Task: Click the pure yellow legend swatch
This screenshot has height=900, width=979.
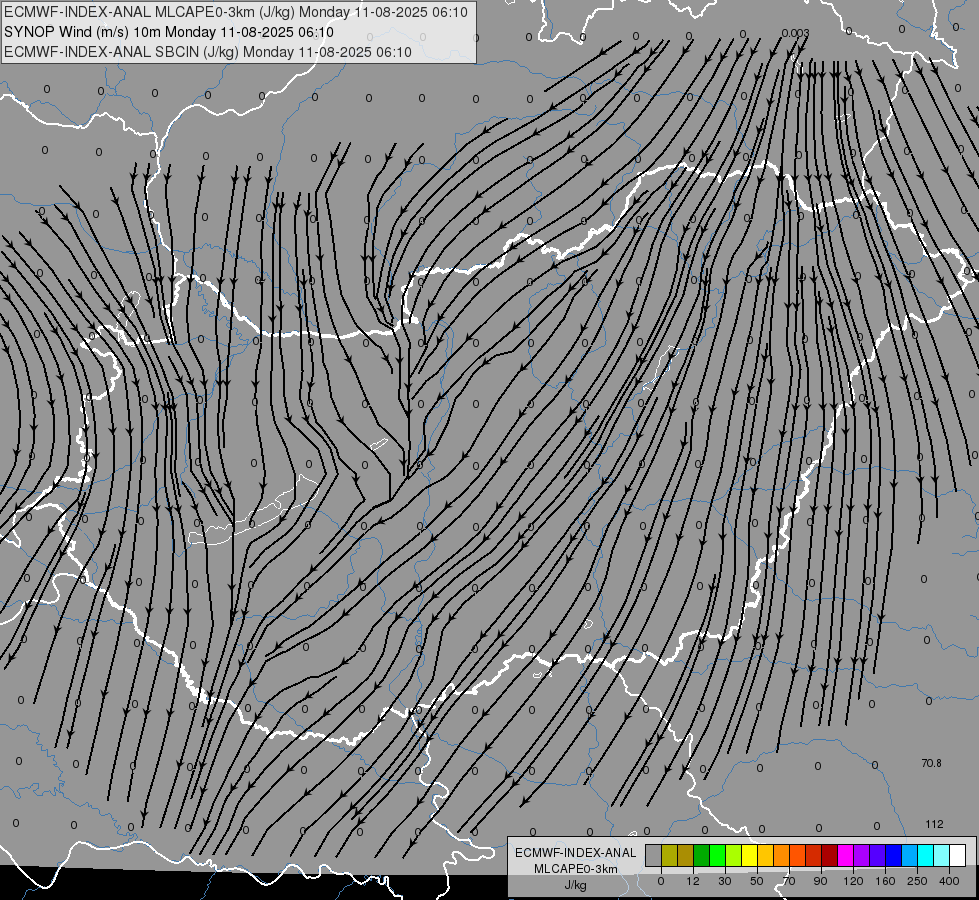Action: (x=749, y=855)
